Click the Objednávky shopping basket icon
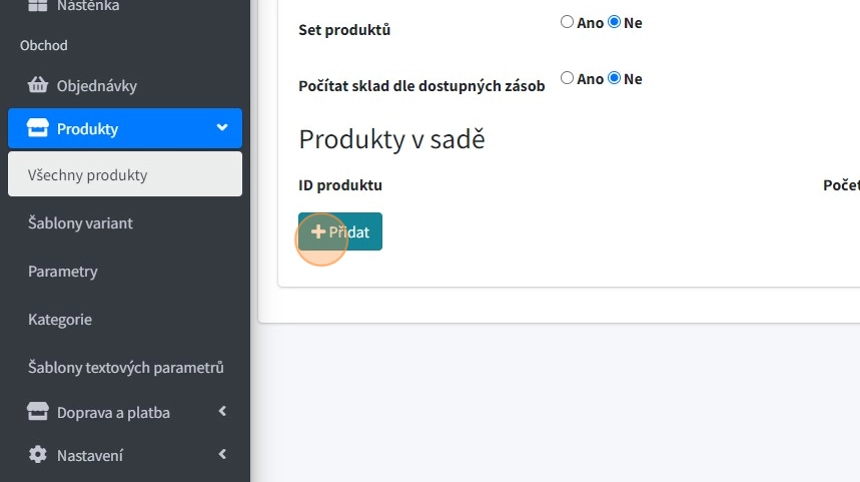 tap(38, 85)
